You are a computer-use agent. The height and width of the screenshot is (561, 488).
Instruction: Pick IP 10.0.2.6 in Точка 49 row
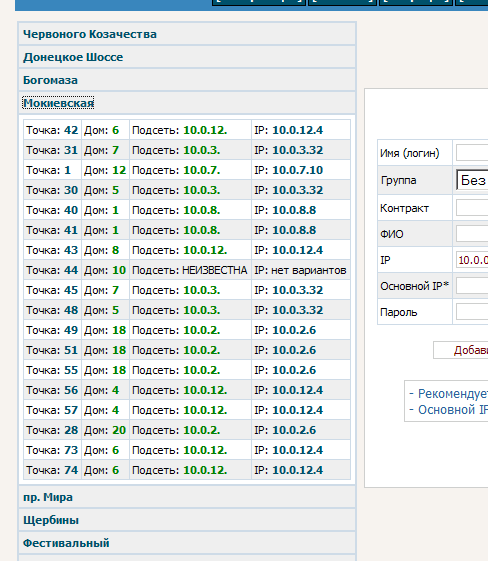[x=294, y=330]
